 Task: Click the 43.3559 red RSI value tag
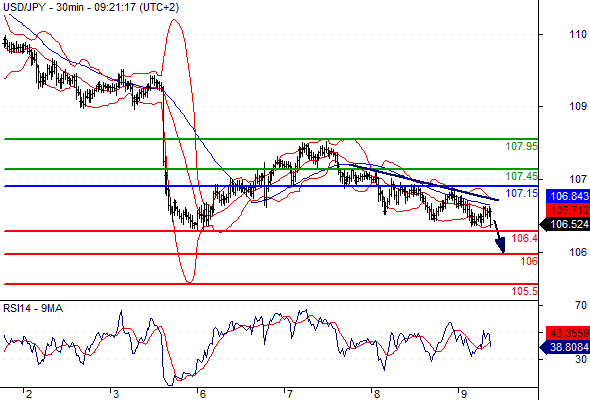(x=568, y=333)
